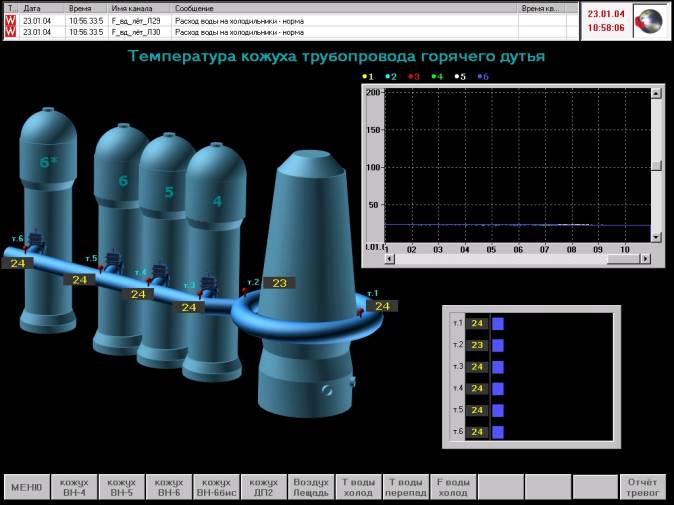Toggle trend series 6 blue legend marker
Image resolution: width=674 pixels, height=505 pixels.
[x=481, y=76]
